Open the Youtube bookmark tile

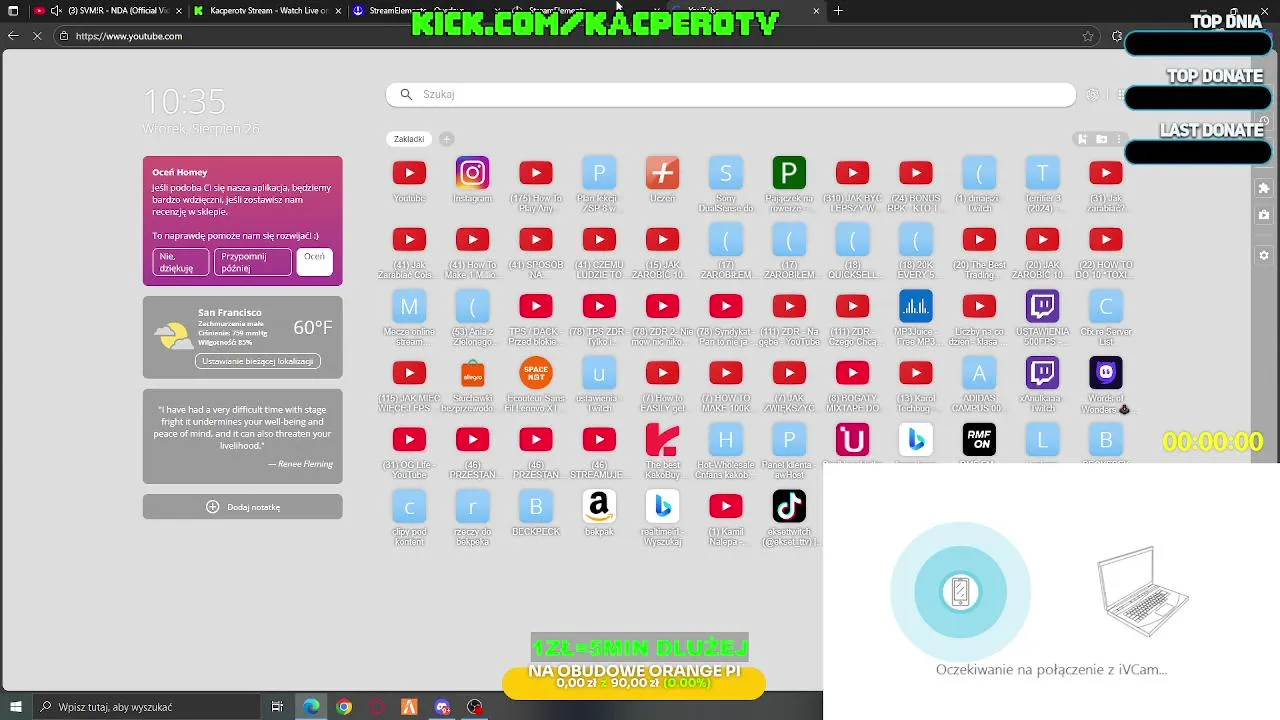point(409,173)
